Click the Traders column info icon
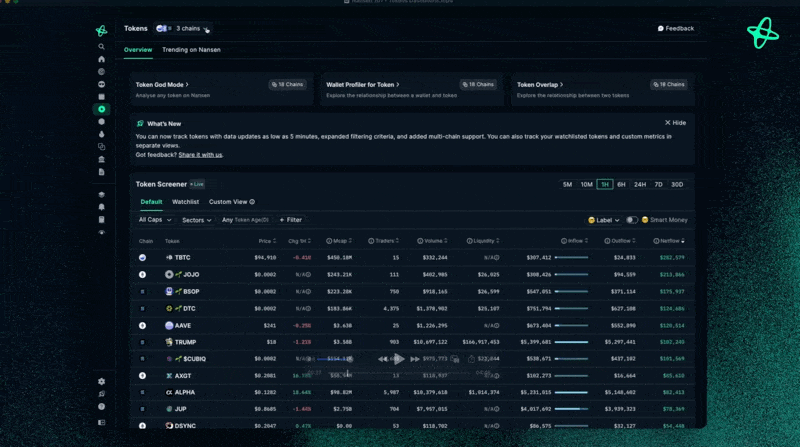 point(371,241)
